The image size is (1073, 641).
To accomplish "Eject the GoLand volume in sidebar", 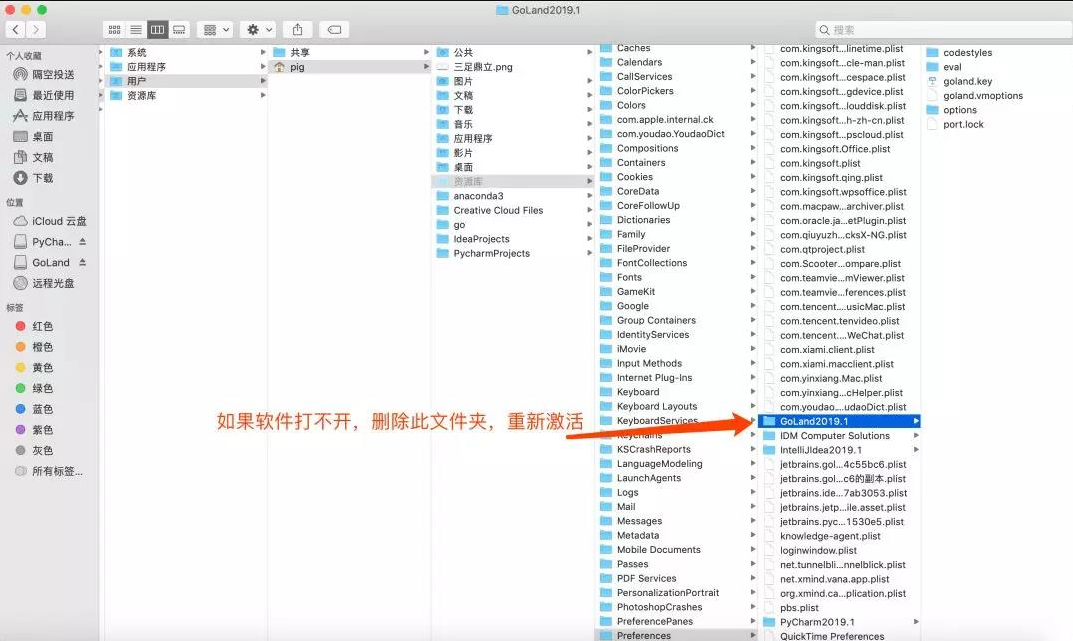I will [x=83, y=262].
